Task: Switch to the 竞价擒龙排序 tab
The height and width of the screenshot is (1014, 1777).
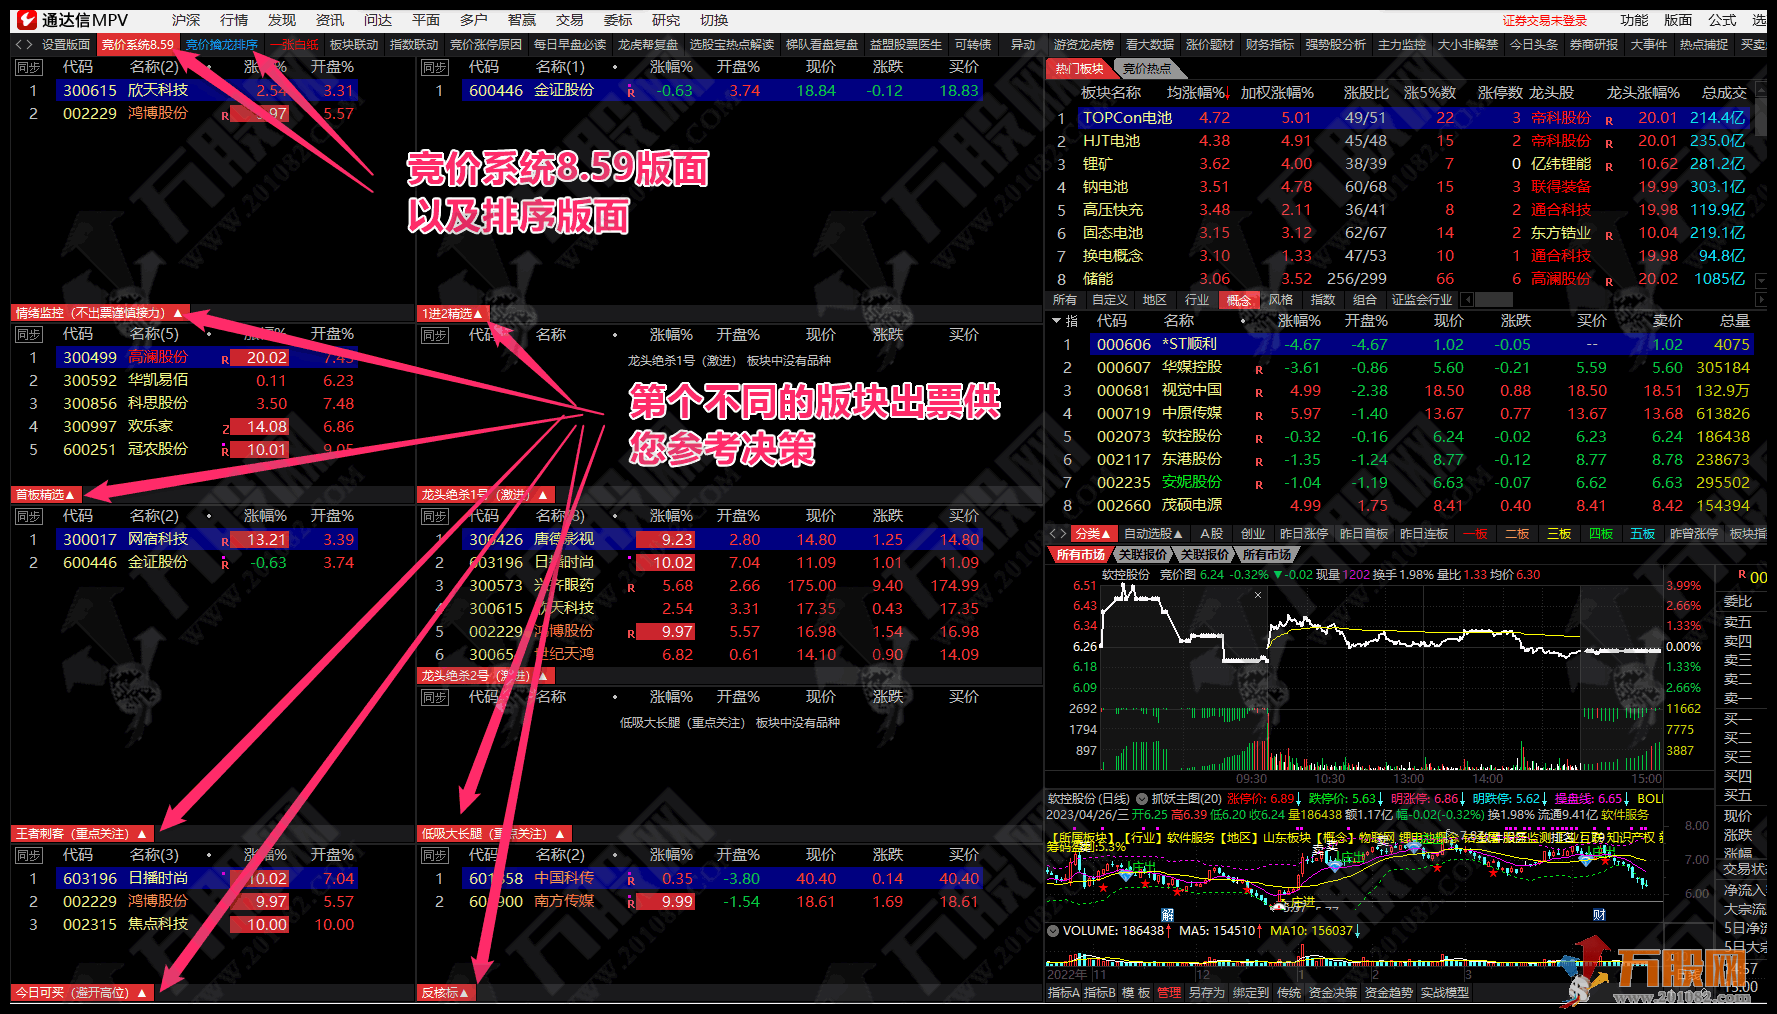Action: click(x=222, y=44)
